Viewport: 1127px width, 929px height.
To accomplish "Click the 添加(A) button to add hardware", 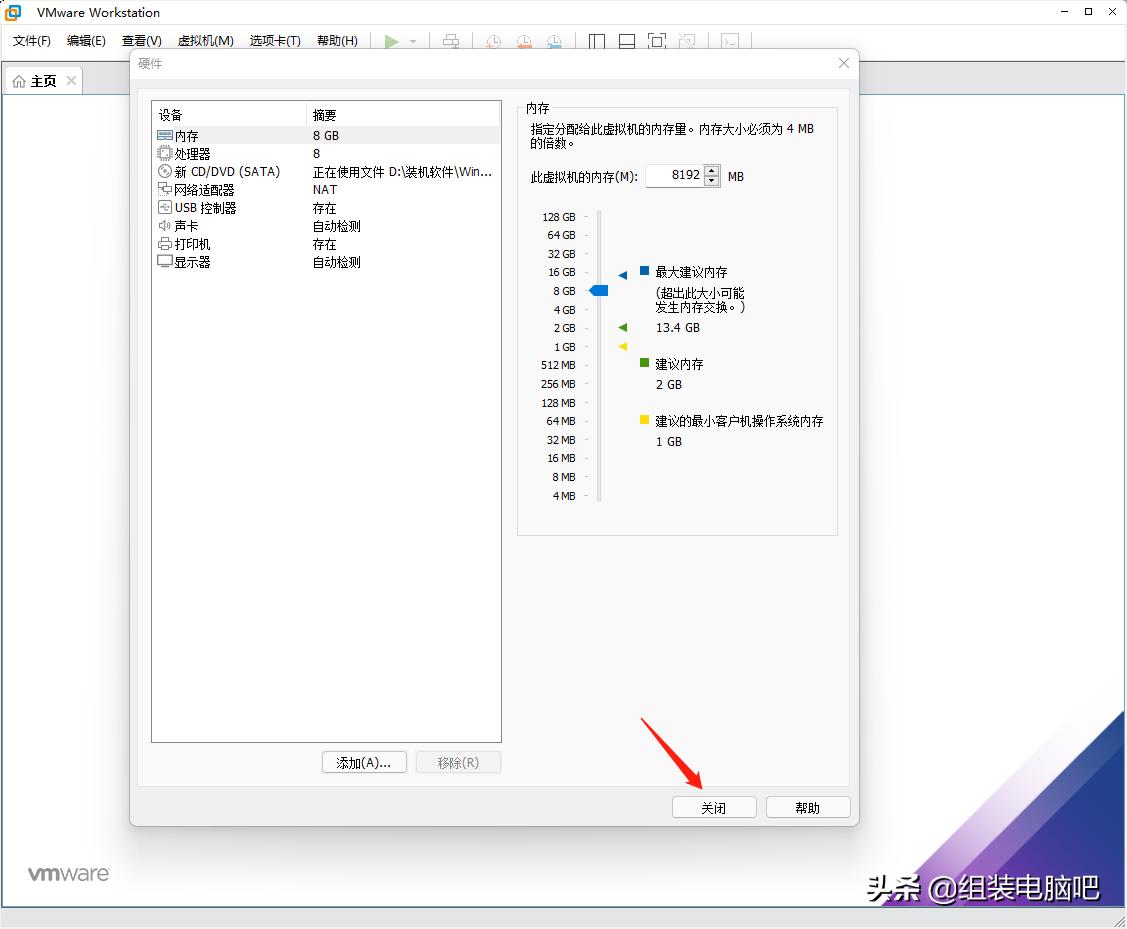I will [x=364, y=762].
